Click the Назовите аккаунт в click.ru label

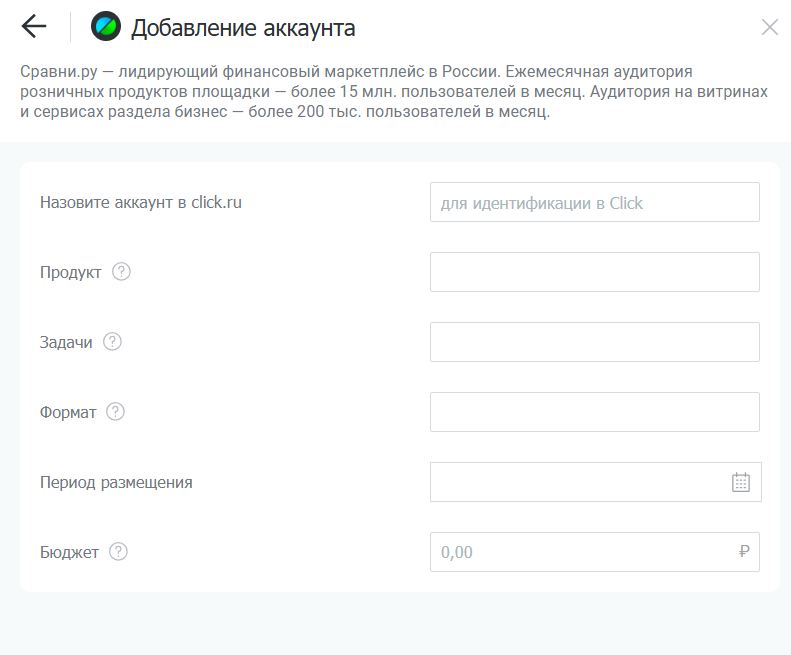coord(141,202)
